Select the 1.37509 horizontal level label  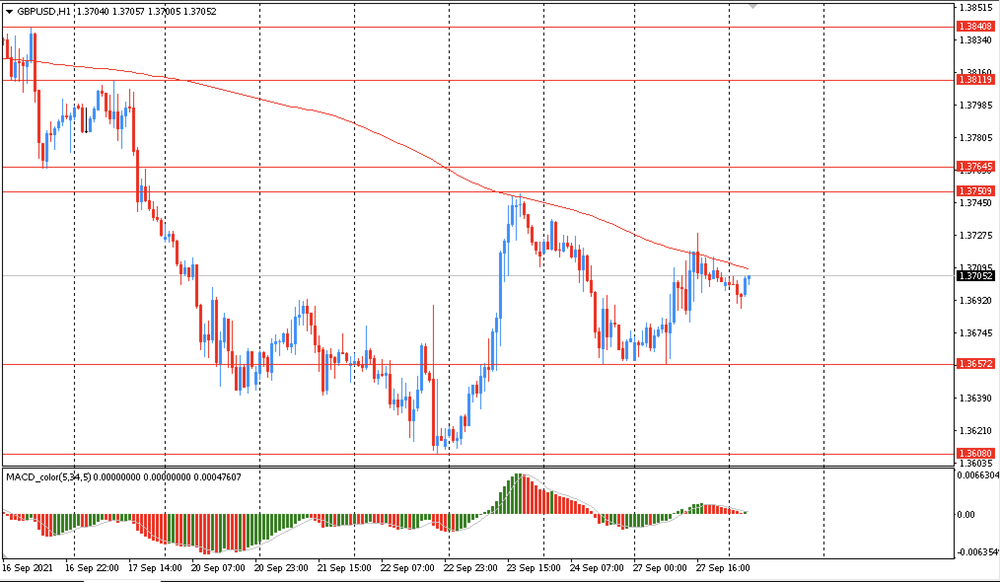(x=976, y=191)
